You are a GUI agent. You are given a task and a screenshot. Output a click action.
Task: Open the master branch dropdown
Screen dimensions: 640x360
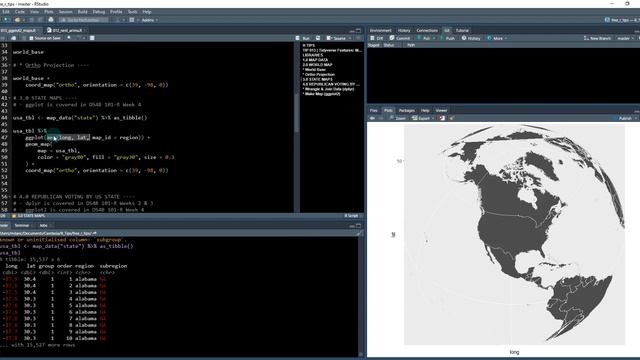[x=625, y=38]
